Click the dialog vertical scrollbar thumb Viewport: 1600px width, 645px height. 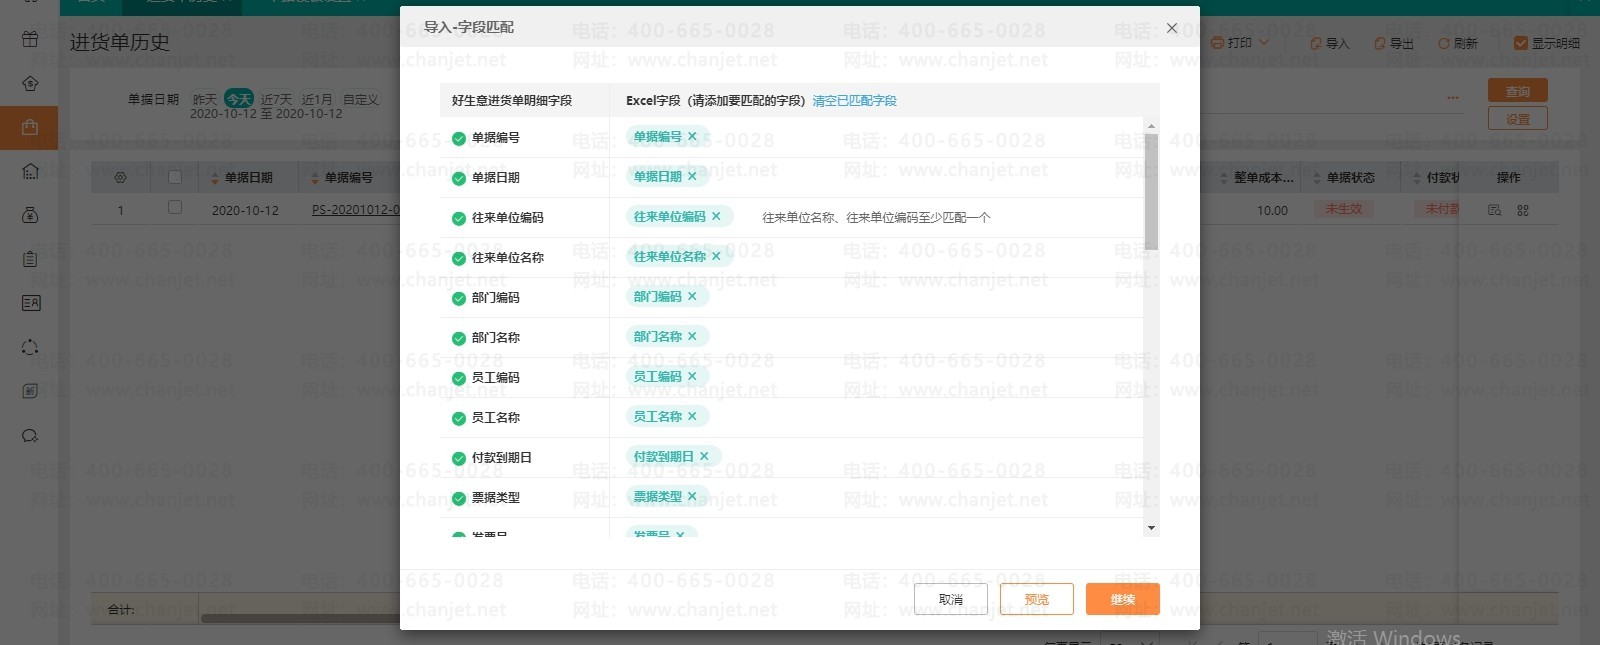[x=1151, y=192]
